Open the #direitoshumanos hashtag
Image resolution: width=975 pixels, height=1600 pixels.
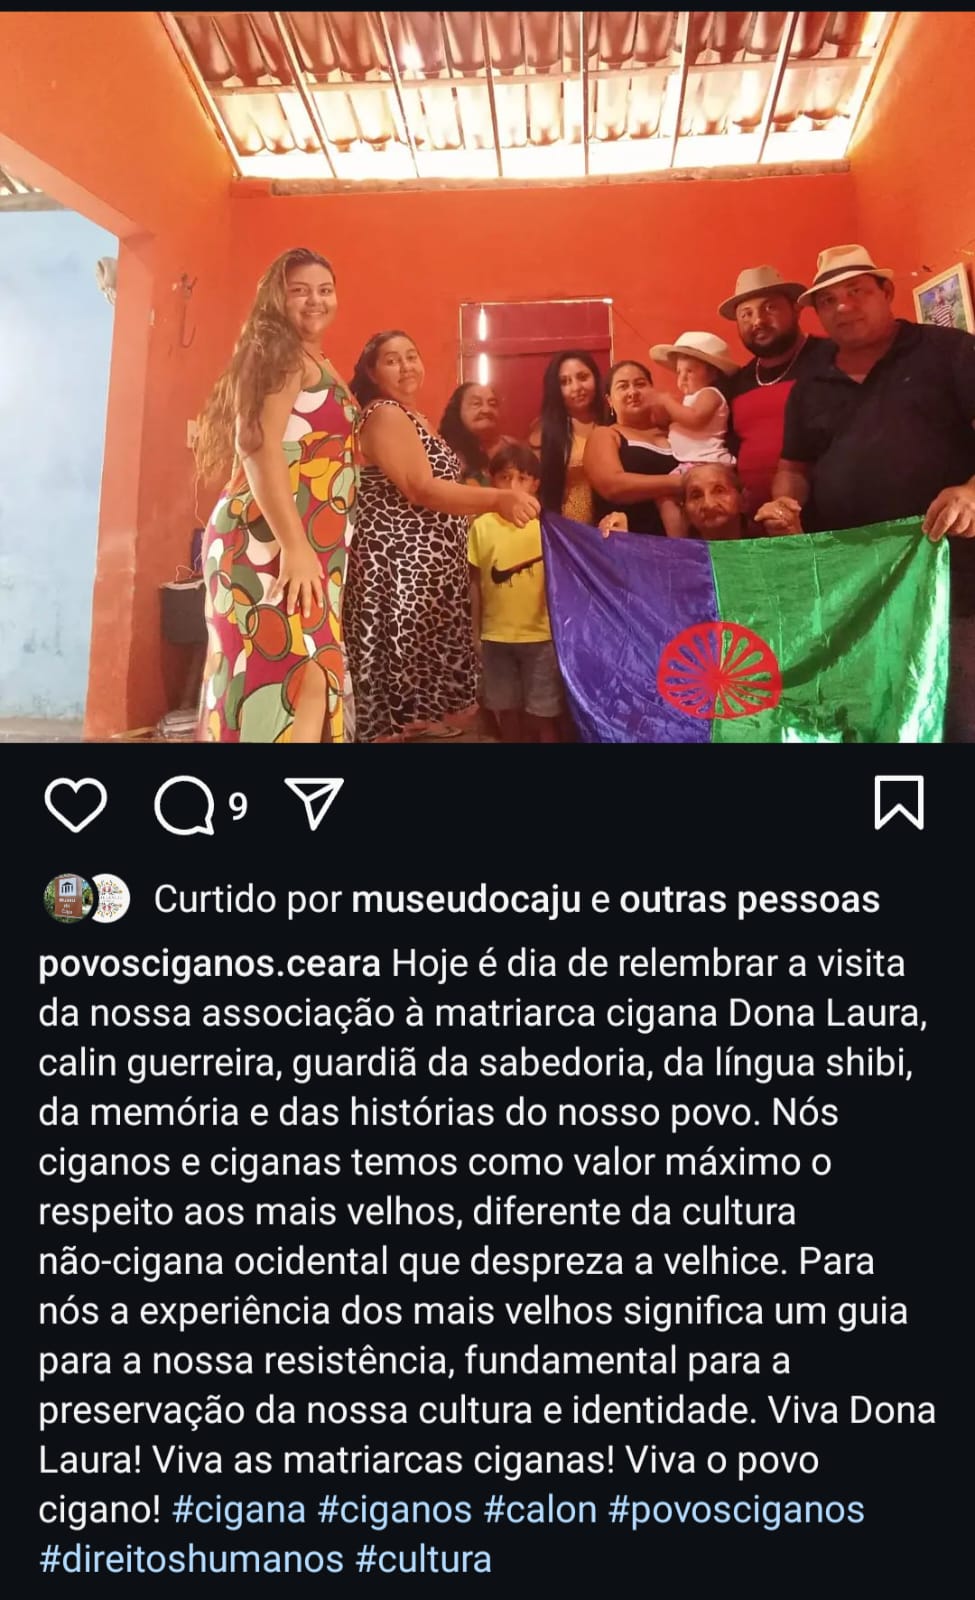tap(191, 1560)
